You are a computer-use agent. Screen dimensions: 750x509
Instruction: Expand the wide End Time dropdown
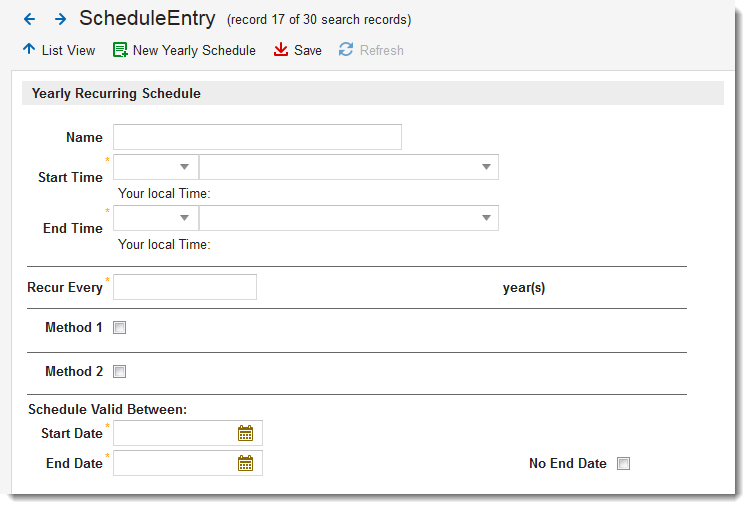[x=348, y=218]
